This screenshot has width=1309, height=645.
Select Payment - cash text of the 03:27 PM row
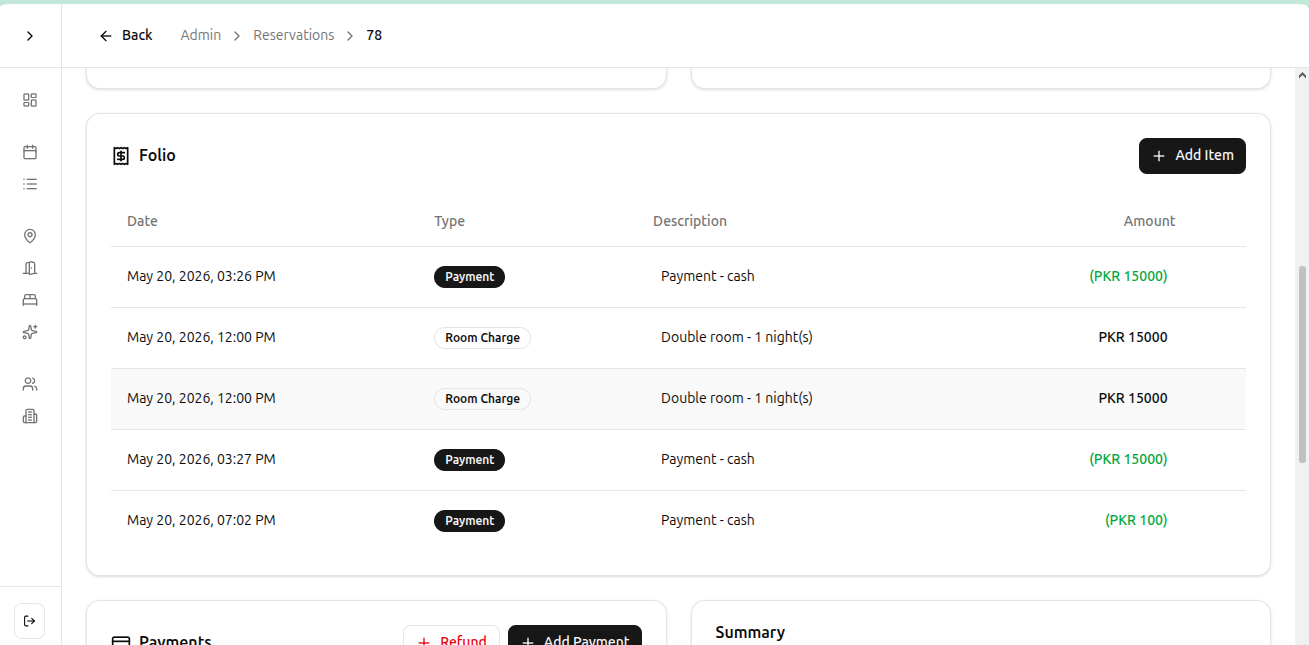point(708,459)
